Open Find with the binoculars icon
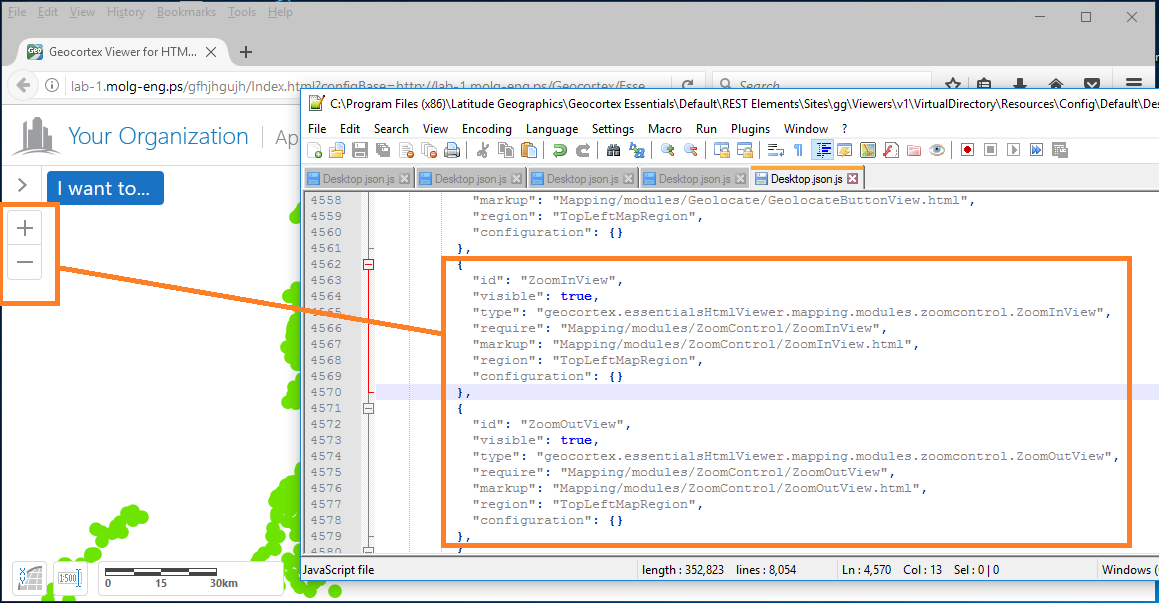 [614, 151]
